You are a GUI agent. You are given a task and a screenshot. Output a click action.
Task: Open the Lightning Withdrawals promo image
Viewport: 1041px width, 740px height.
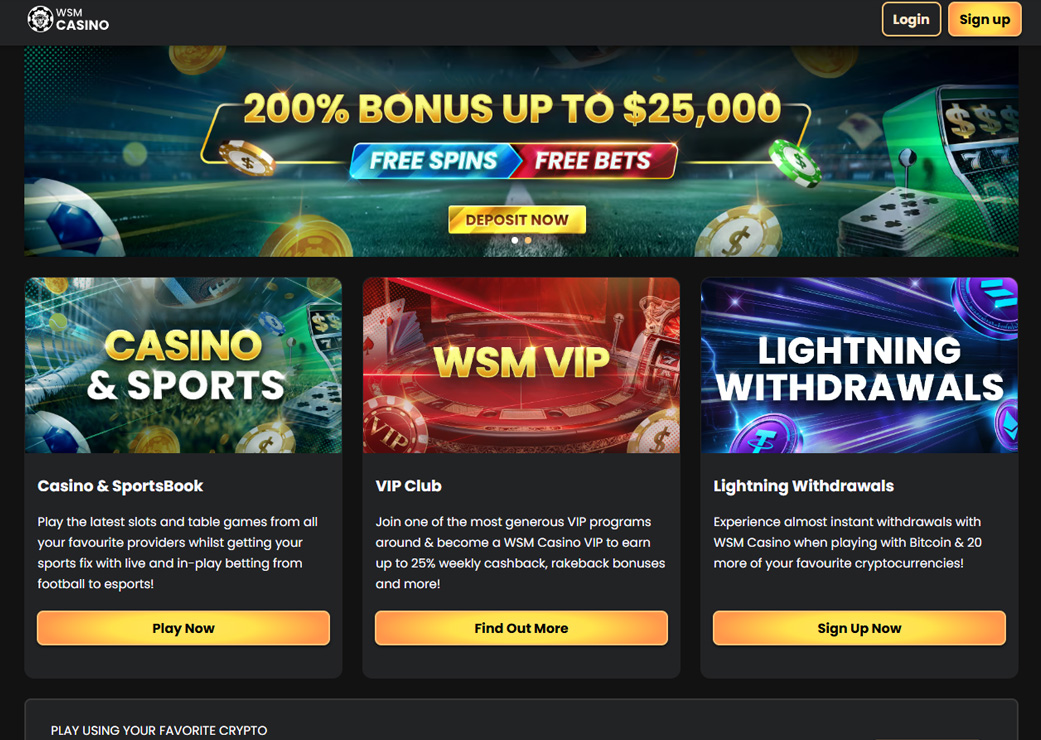point(859,365)
